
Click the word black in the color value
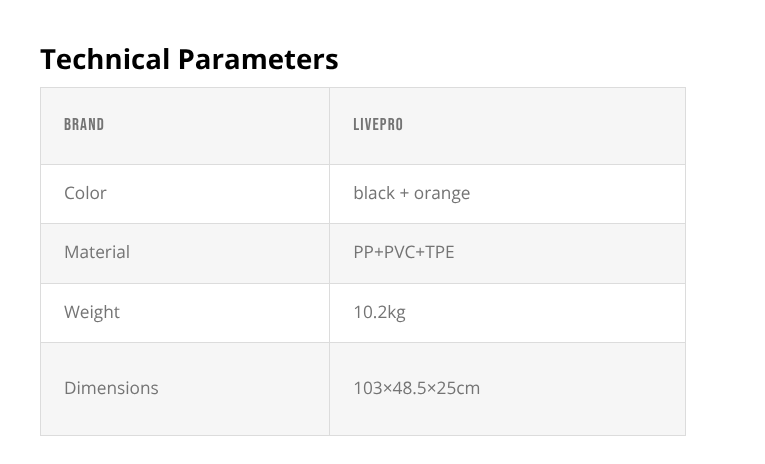tap(374, 193)
